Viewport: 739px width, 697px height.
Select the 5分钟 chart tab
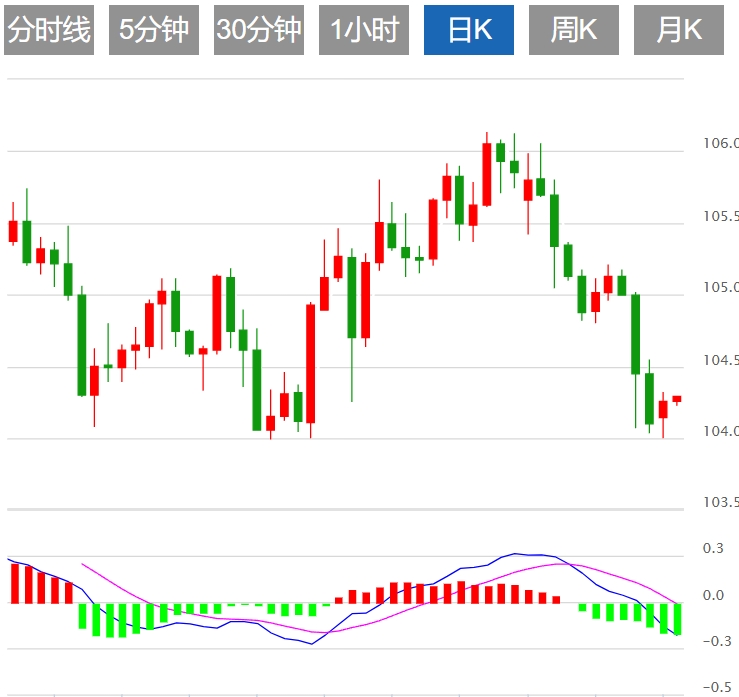click(x=153, y=30)
